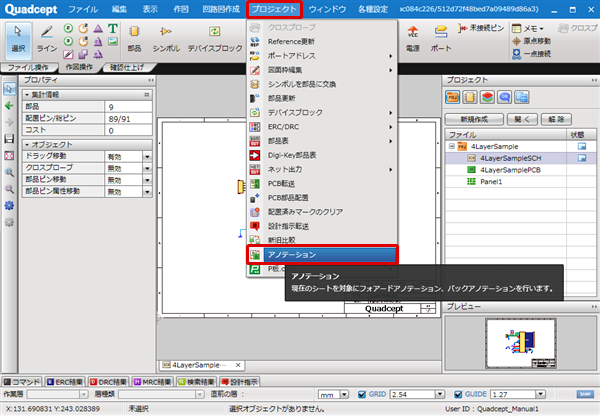Click the green back arrow in left sidebar
The height and width of the screenshot is (416, 600).
tap(9, 106)
